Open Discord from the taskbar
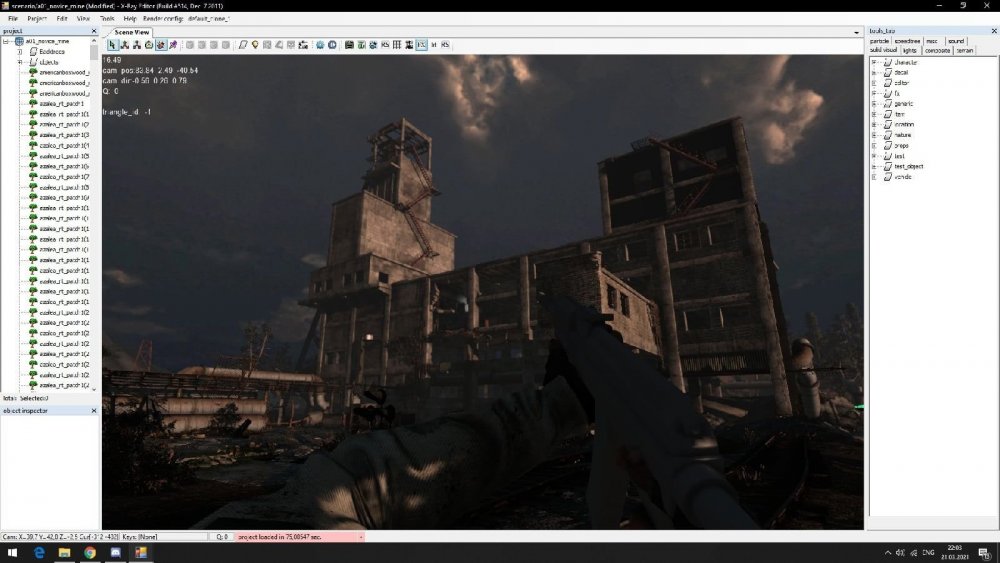Image resolution: width=1000 pixels, height=563 pixels. point(115,553)
